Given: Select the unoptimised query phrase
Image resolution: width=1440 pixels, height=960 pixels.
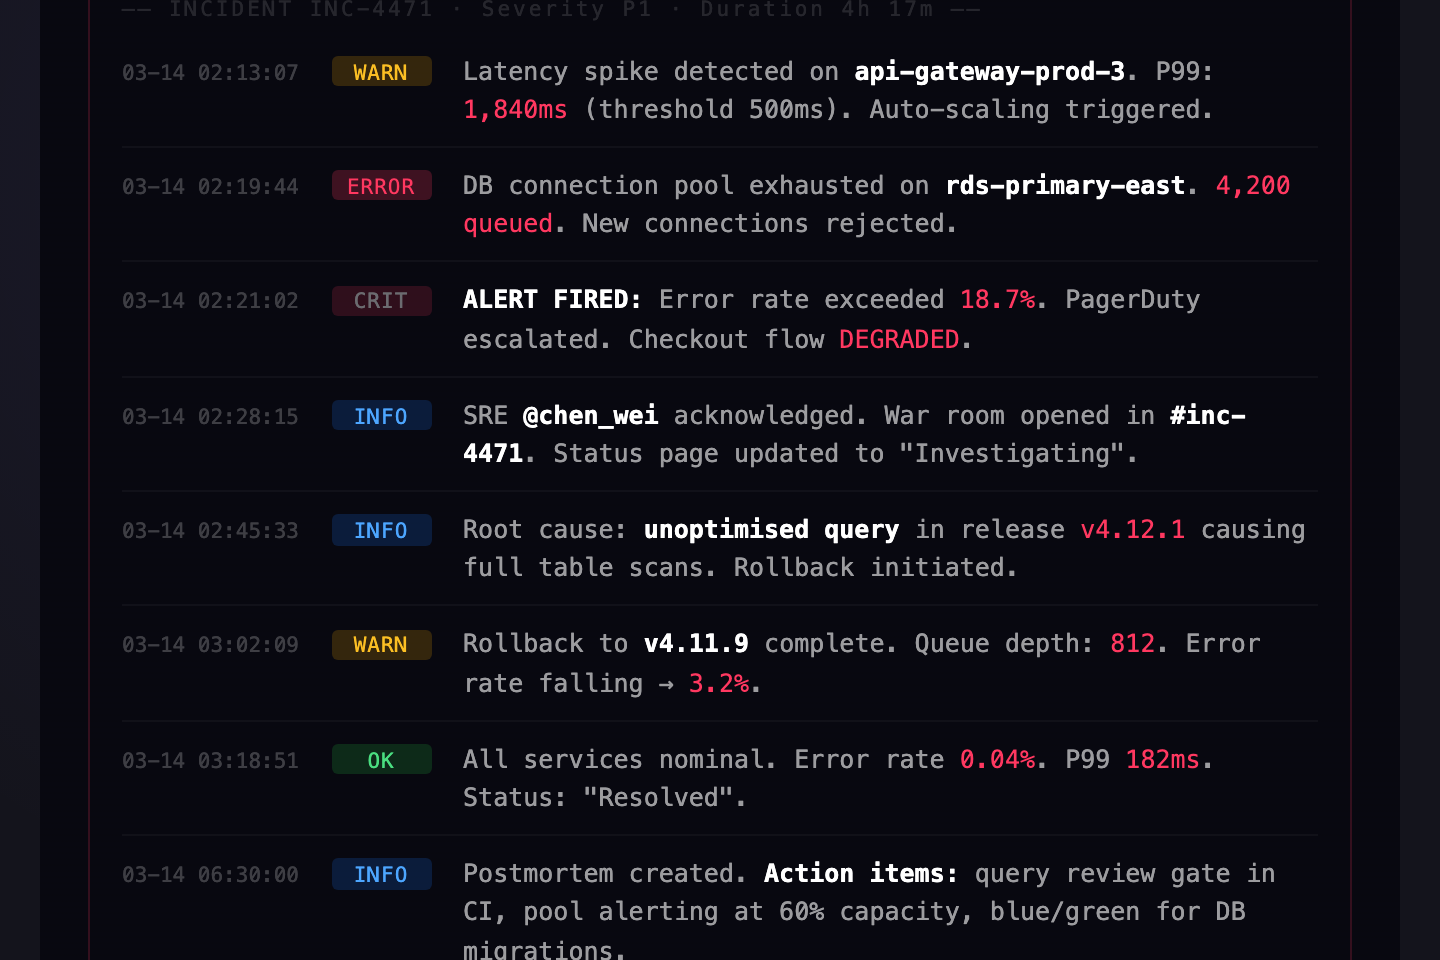Looking at the screenshot, I should [771, 530].
